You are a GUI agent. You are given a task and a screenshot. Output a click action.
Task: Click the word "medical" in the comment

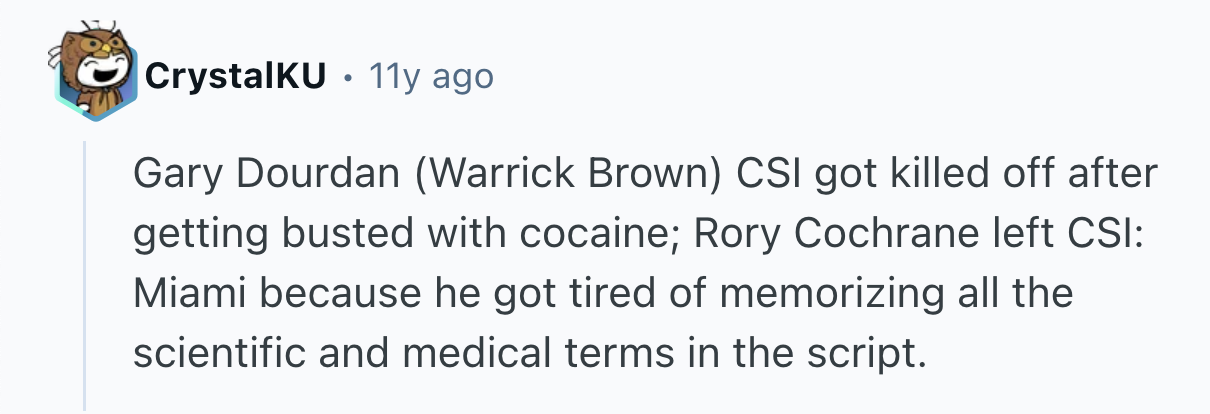468,353
